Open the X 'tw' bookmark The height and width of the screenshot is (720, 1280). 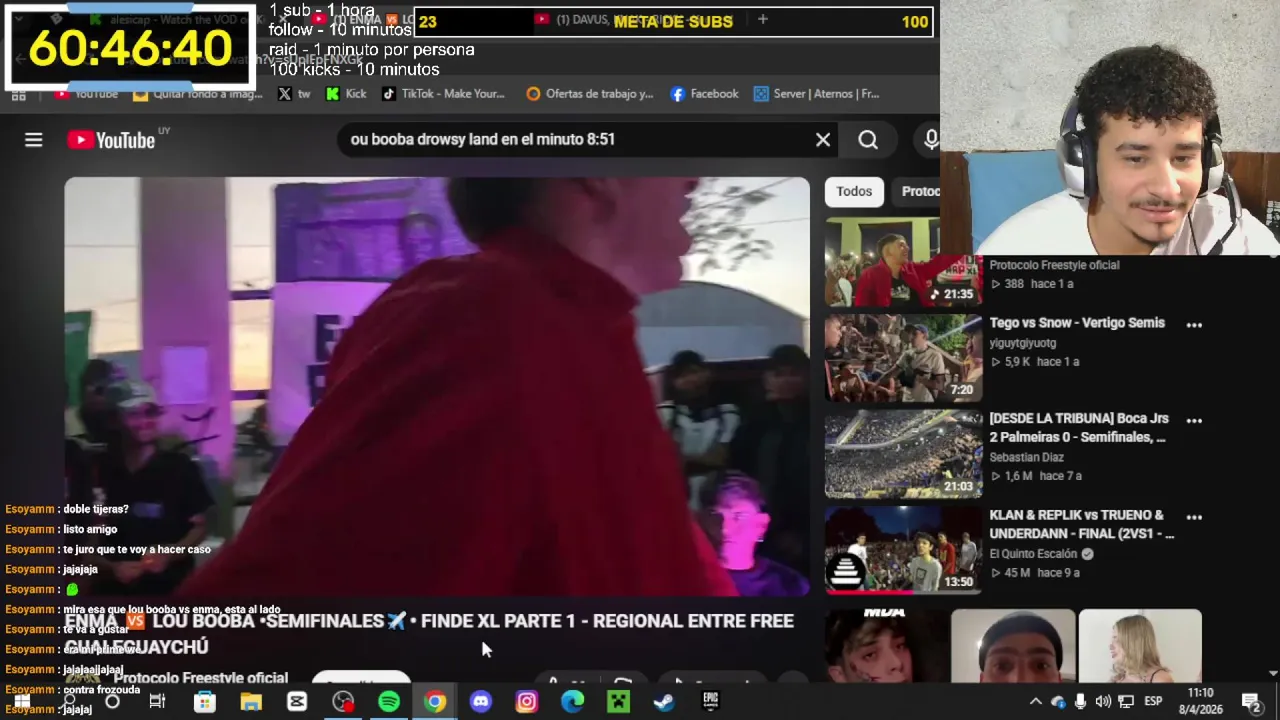294,94
